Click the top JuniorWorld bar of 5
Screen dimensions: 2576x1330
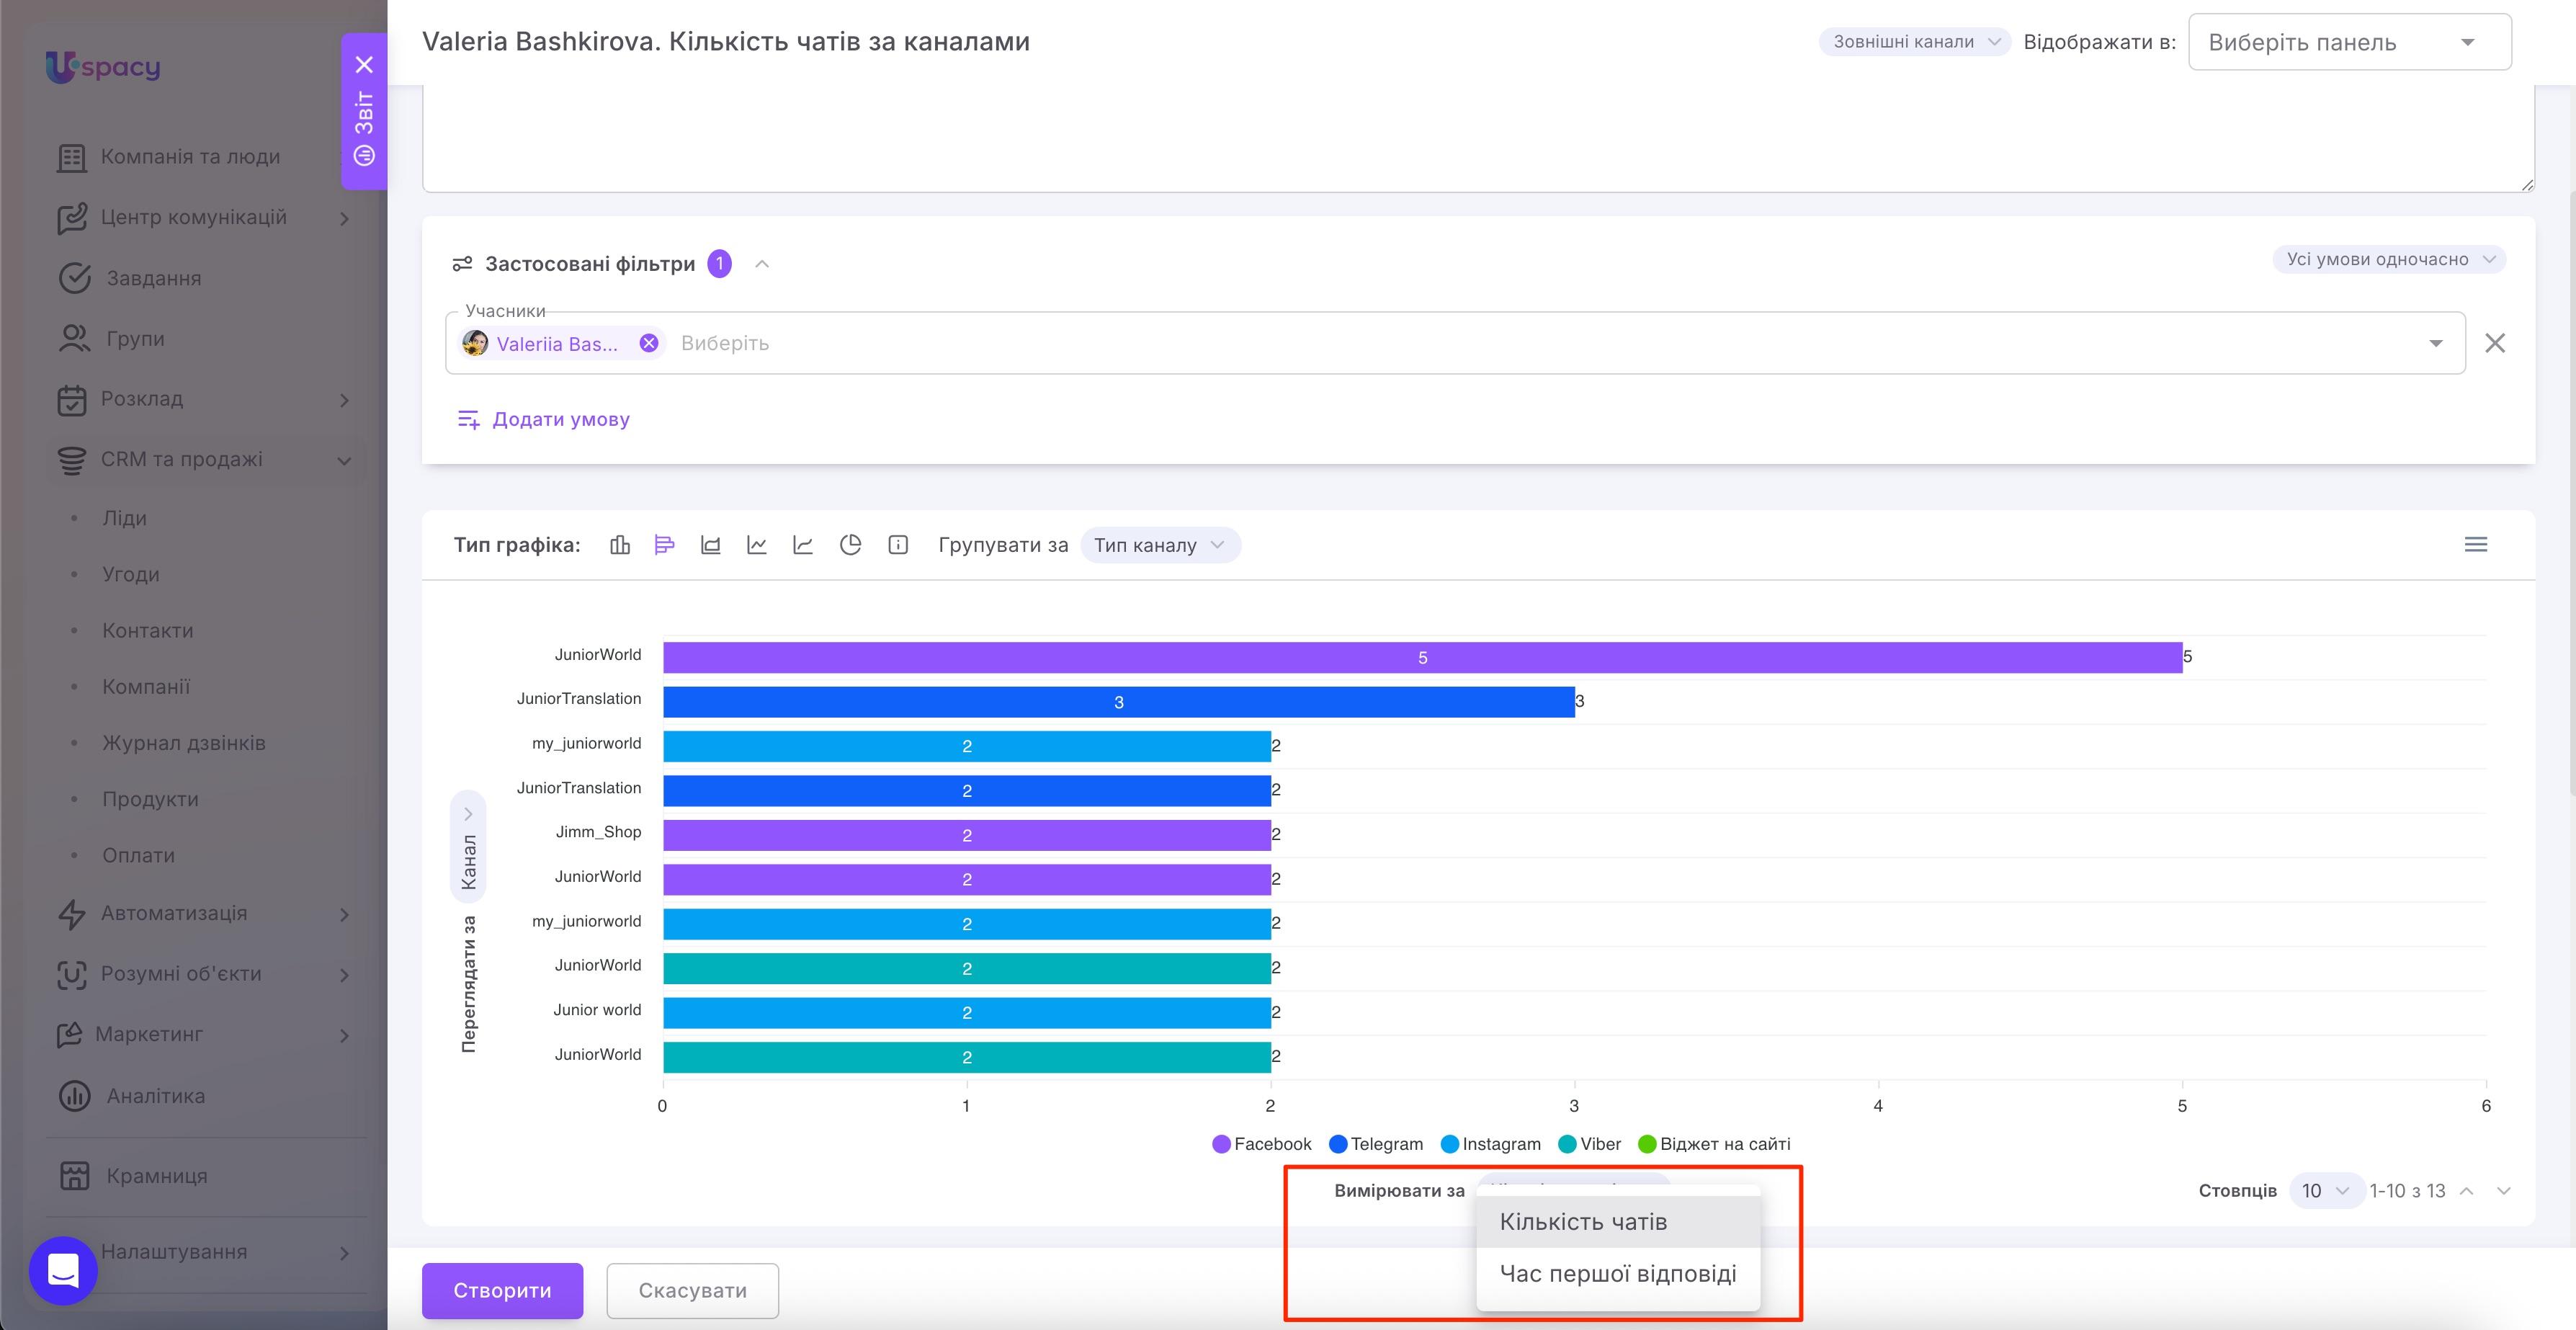(x=1422, y=657)
